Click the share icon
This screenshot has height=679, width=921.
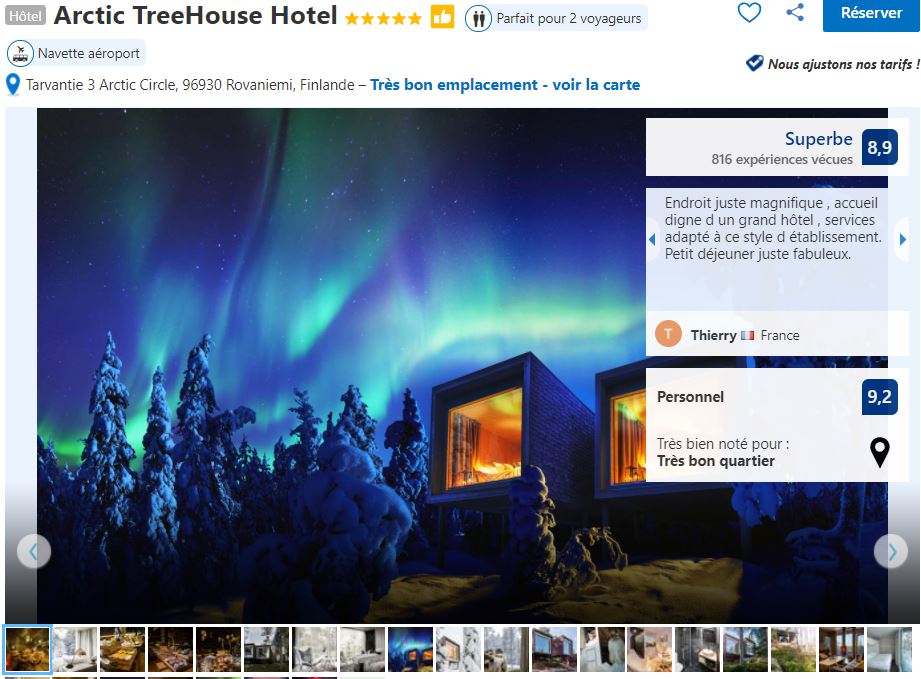click(x=795, y=12)
